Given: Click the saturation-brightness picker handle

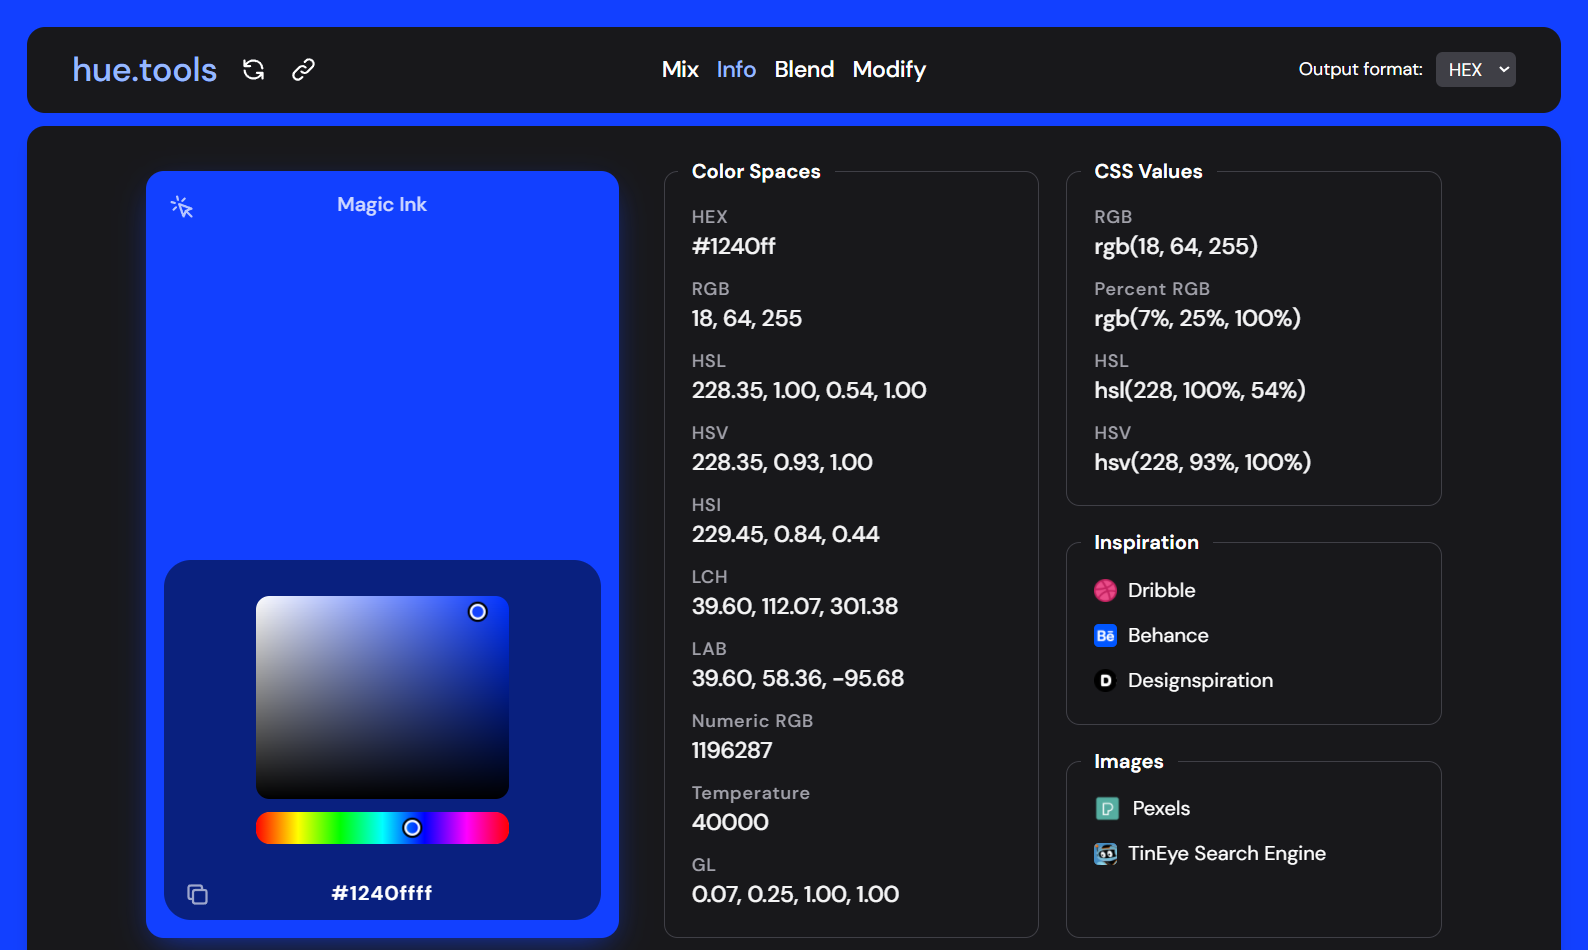Looking at the screenshot, I should [x=478, y=612].
